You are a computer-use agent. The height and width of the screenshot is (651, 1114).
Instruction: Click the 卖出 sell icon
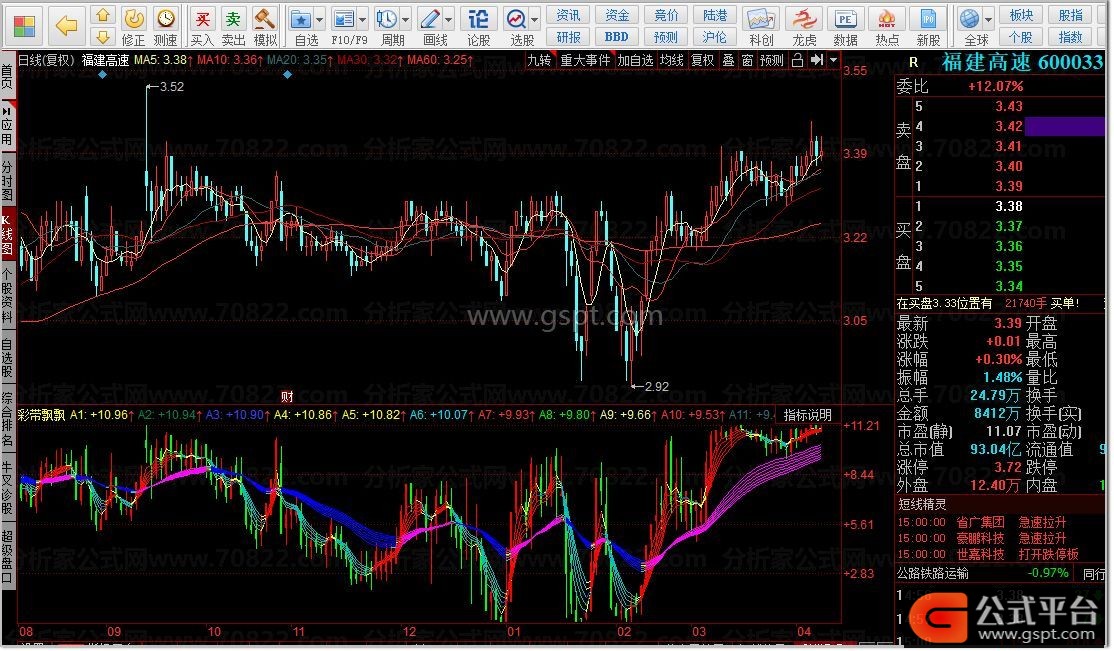[x=233, y=26]
